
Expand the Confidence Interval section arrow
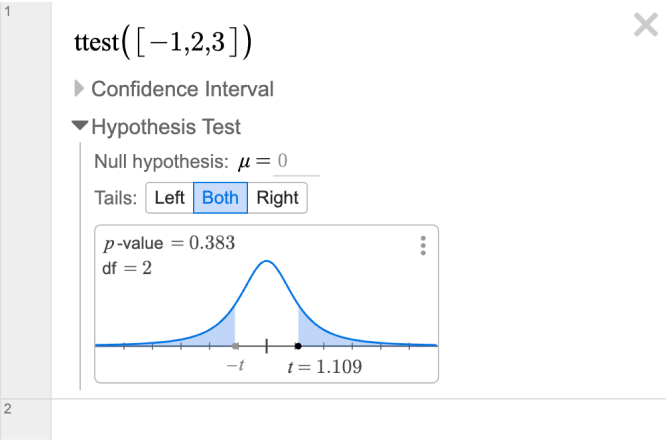[x=79, y=88]
